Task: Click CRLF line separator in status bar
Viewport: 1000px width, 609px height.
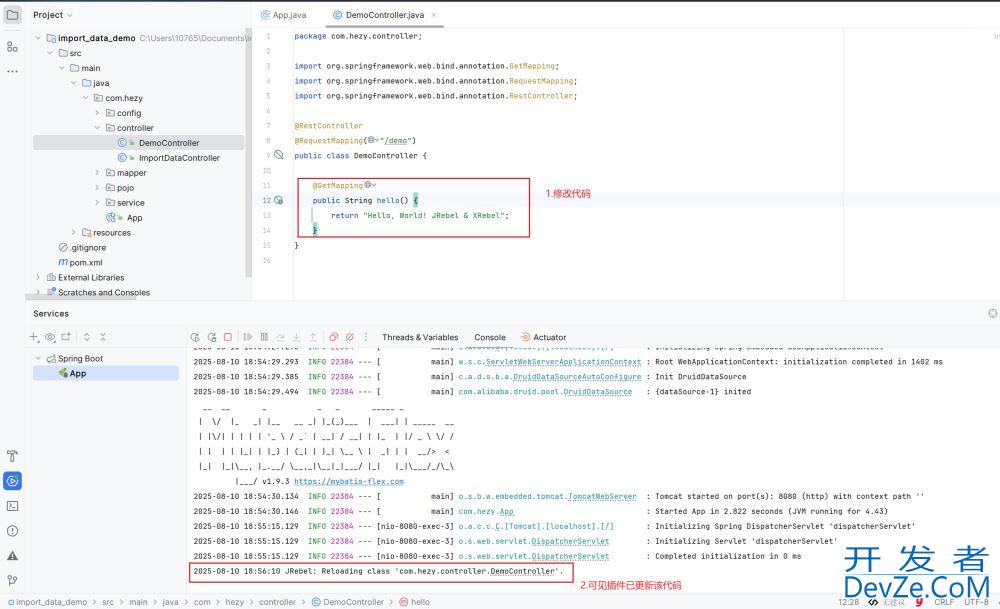Action: [x=944, y=601]
